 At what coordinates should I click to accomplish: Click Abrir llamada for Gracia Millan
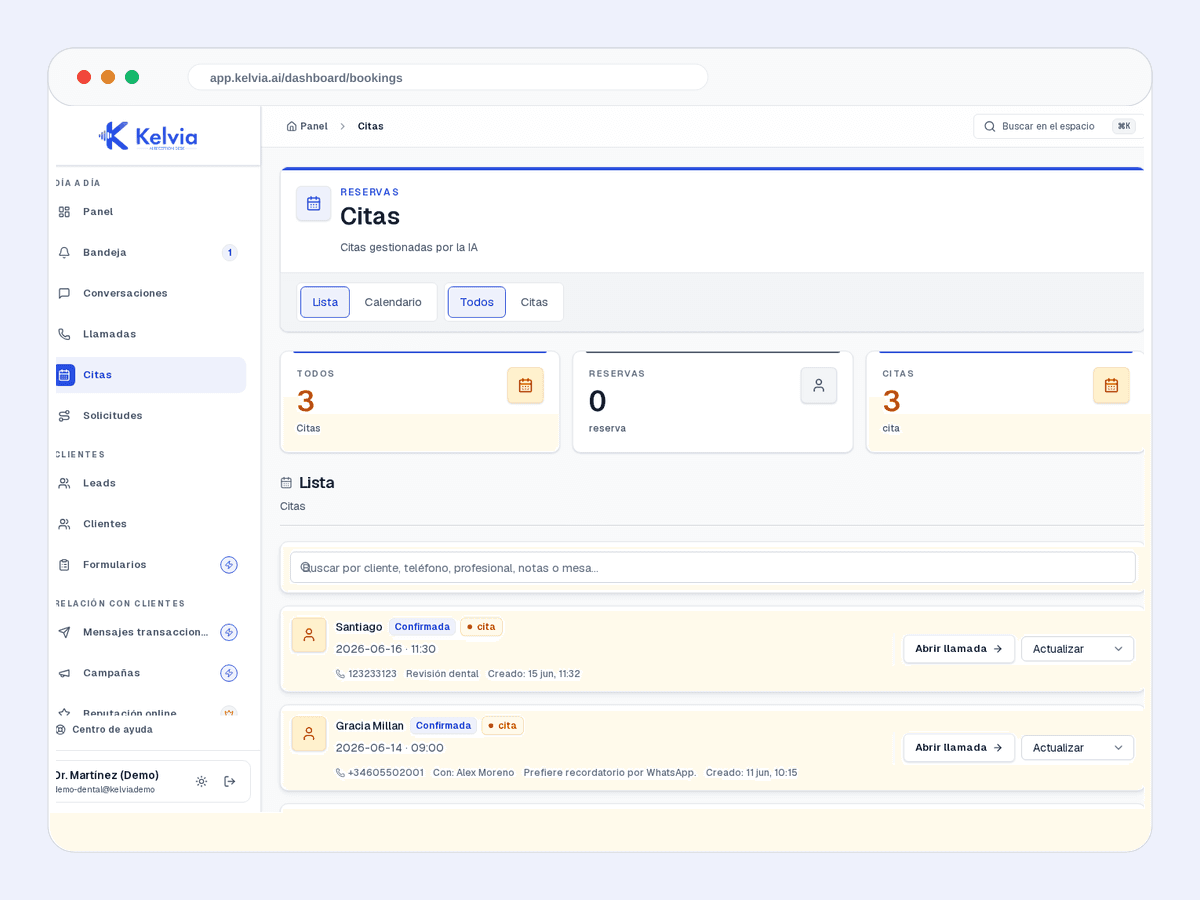tap(959, 748)
